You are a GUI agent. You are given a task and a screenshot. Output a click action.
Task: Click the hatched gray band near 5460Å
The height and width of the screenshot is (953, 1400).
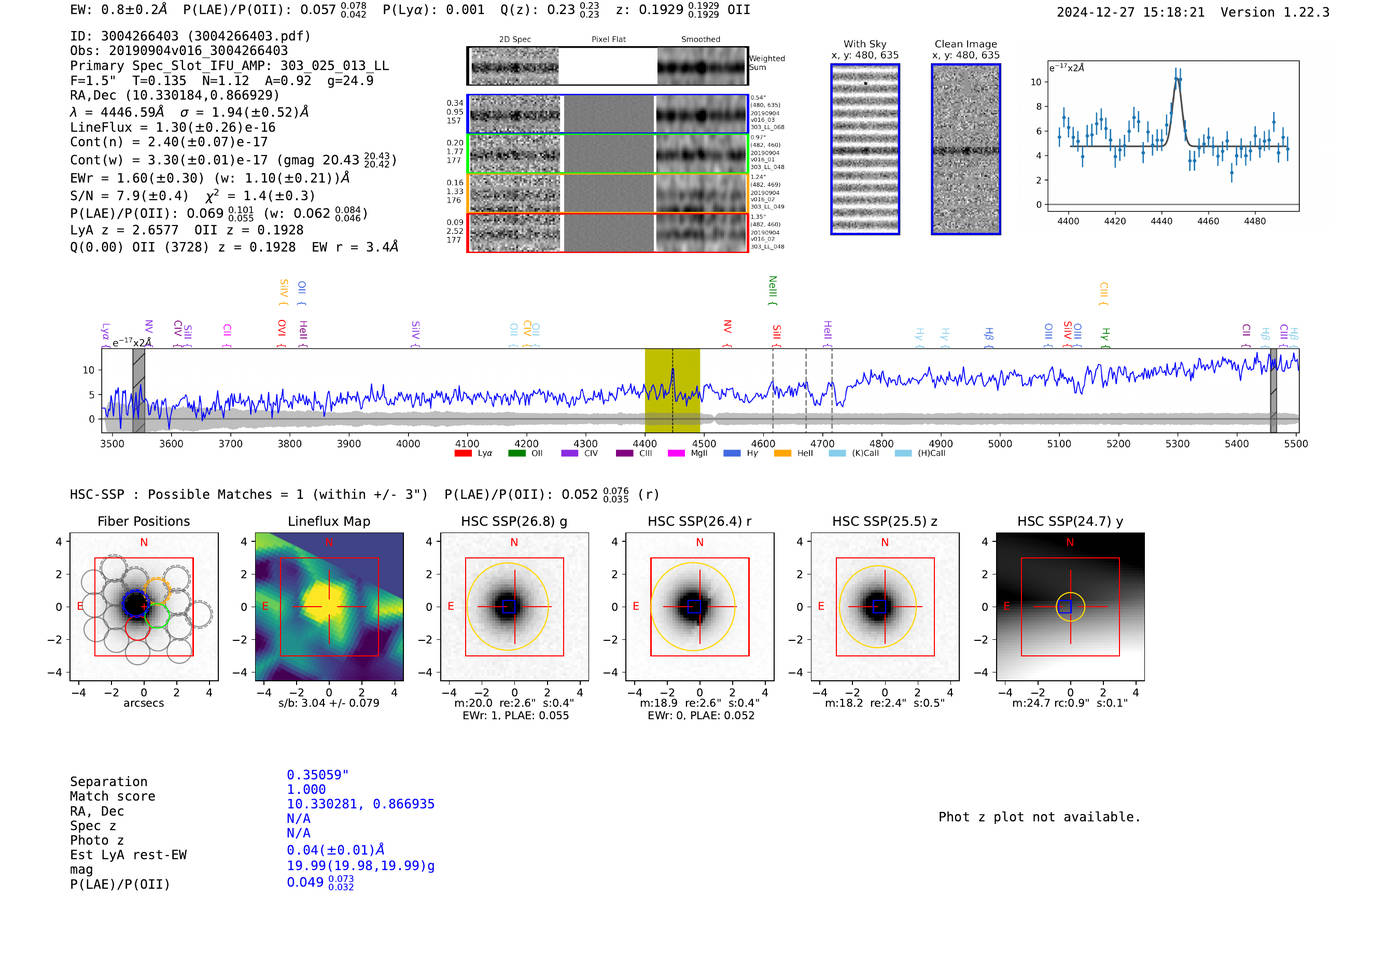coord(1273,391)
